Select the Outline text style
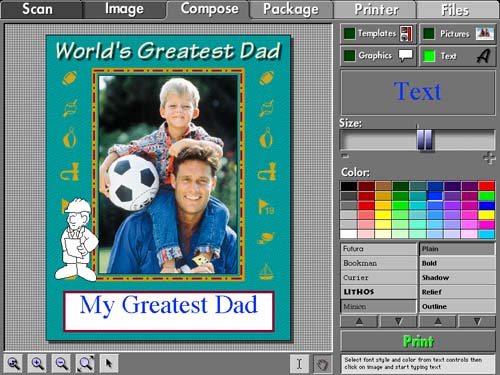 point(457,306)
